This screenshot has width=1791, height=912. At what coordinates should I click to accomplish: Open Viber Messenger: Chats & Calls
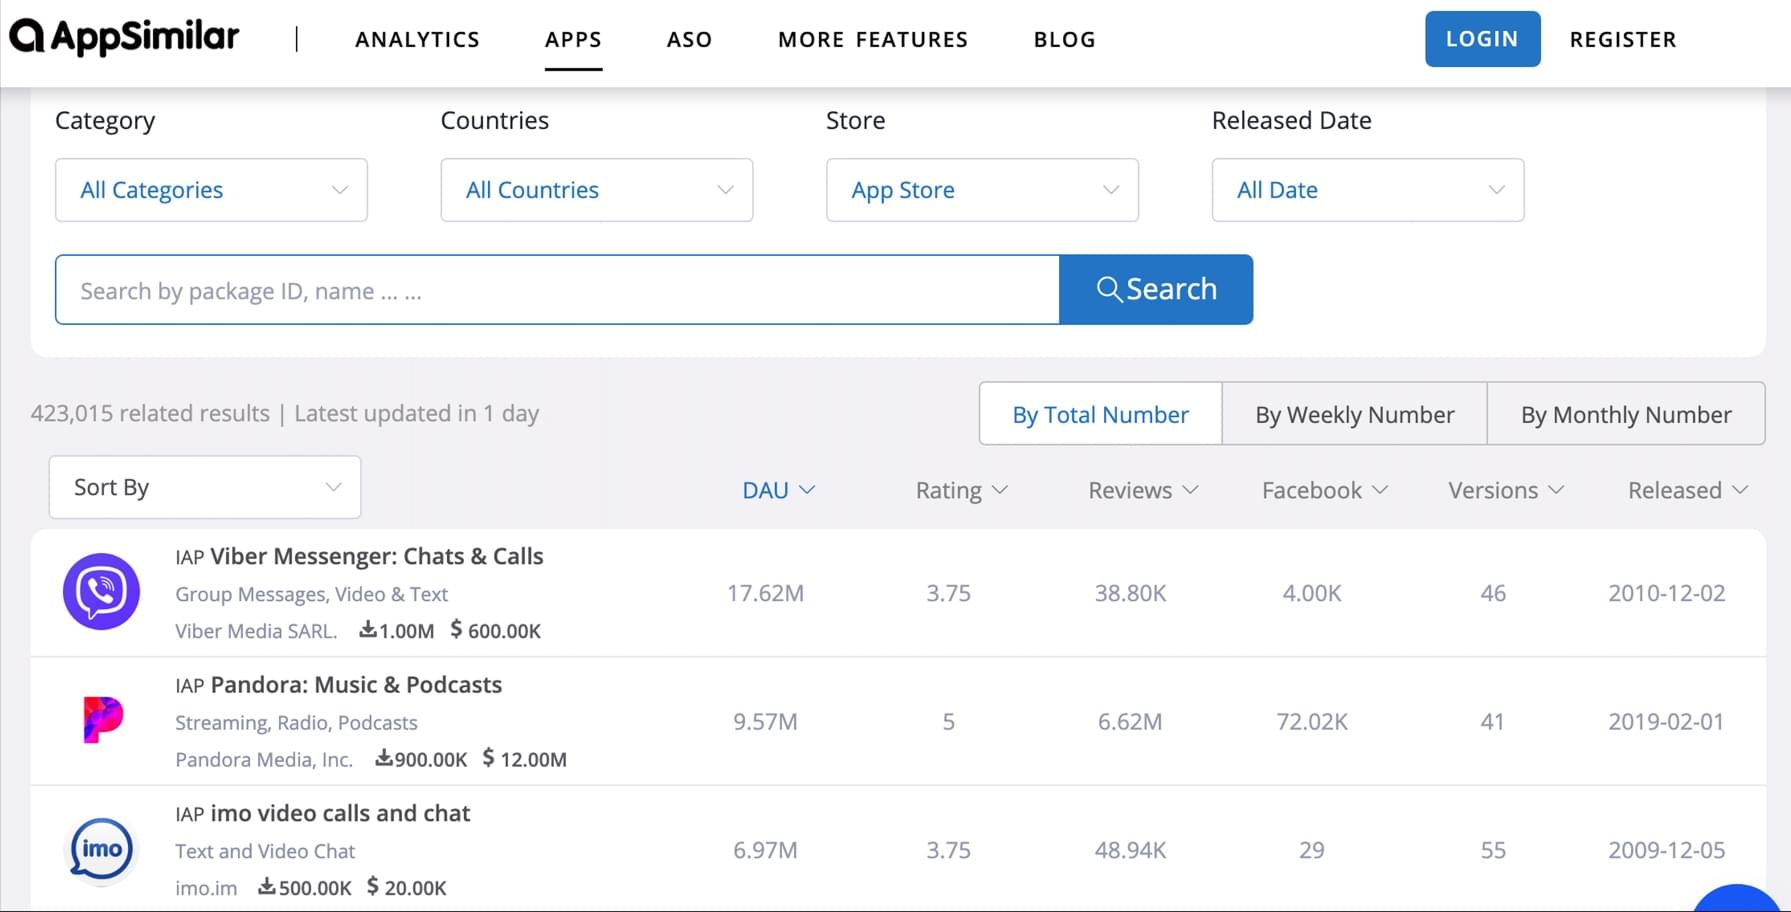(376, 556)
